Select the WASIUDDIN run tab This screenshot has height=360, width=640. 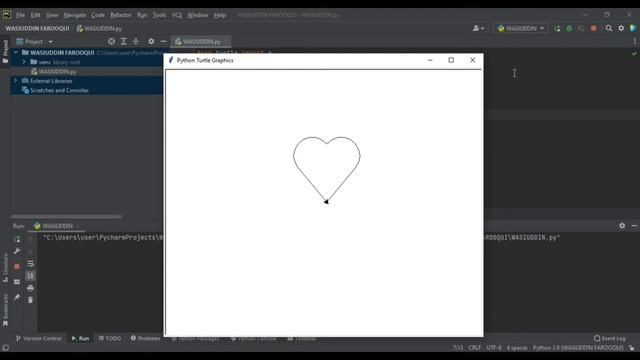57,226
